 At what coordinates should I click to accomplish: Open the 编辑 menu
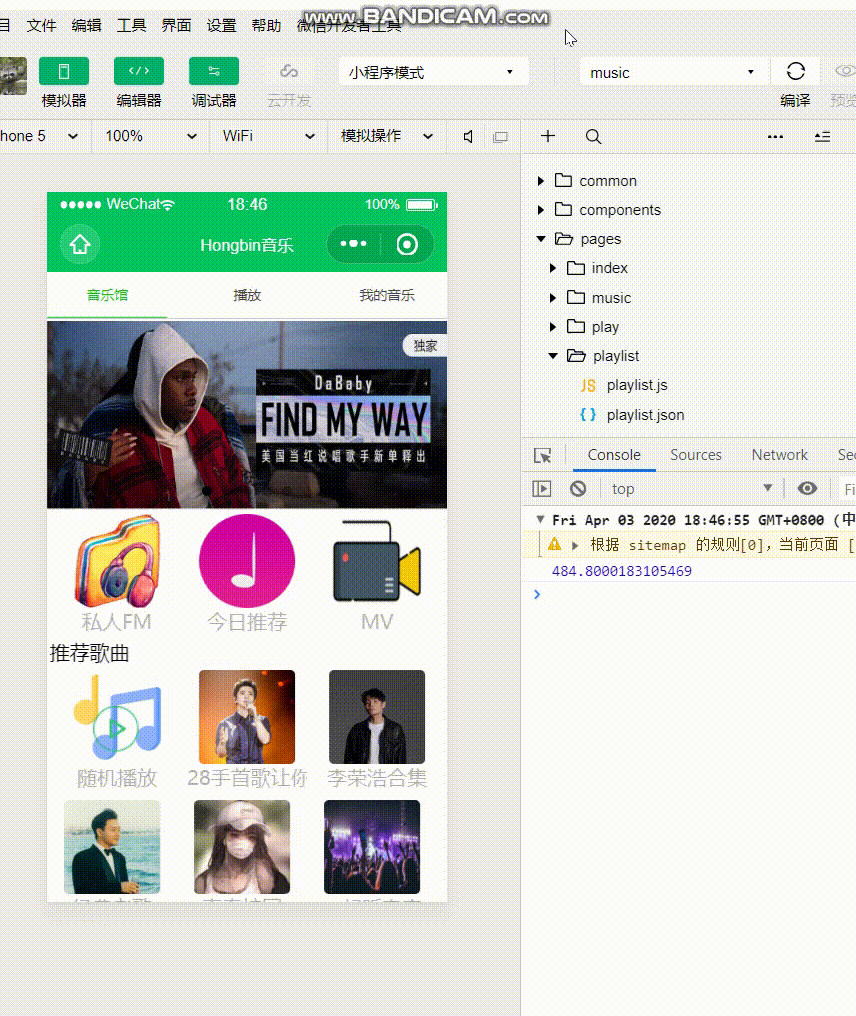point(86,25)
